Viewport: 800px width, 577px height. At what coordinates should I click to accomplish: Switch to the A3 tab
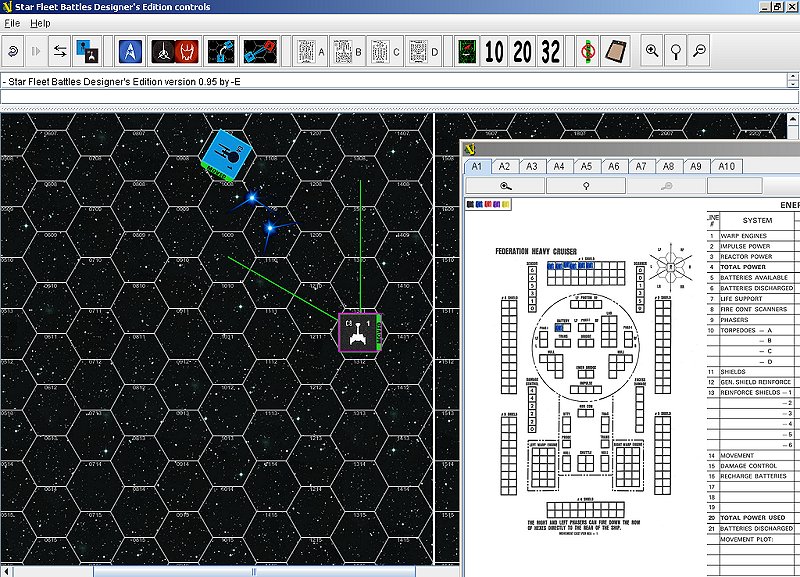click(532, 166)
